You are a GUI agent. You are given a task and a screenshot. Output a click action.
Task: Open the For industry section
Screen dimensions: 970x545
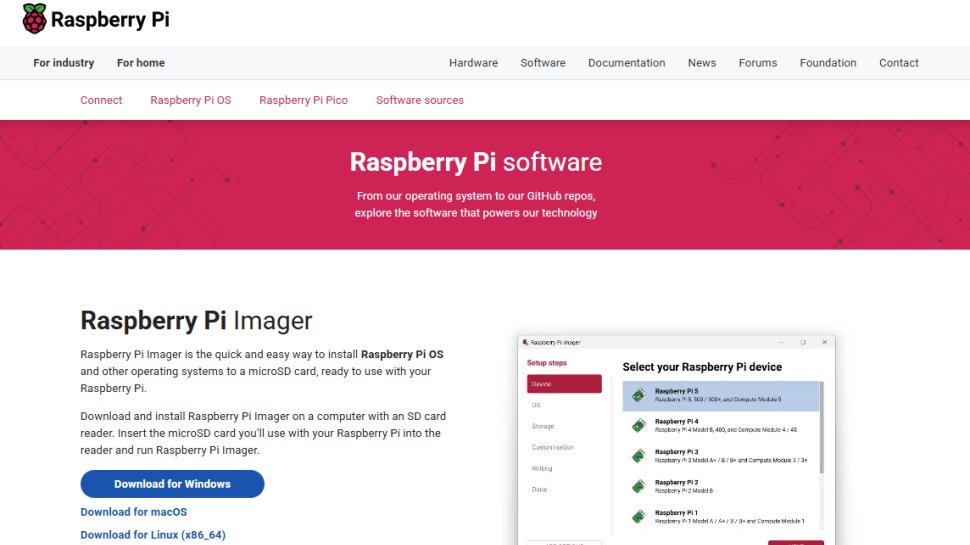pos(64,62)
